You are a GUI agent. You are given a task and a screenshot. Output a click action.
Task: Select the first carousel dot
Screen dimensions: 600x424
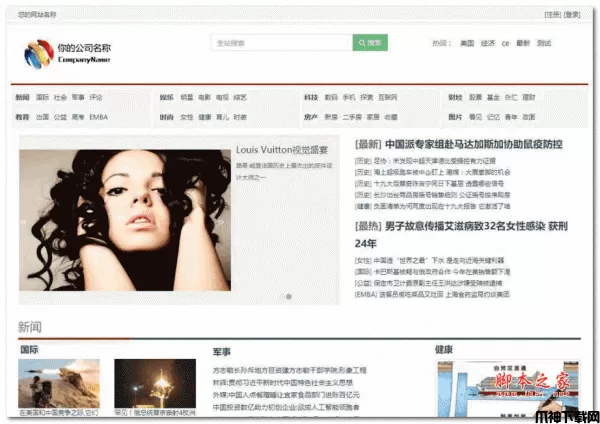click(282, 297)
